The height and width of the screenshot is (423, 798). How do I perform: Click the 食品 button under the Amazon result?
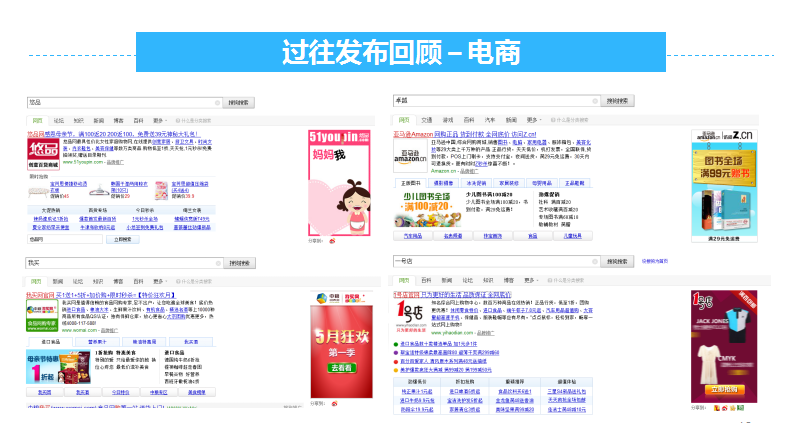coord(532,236)
